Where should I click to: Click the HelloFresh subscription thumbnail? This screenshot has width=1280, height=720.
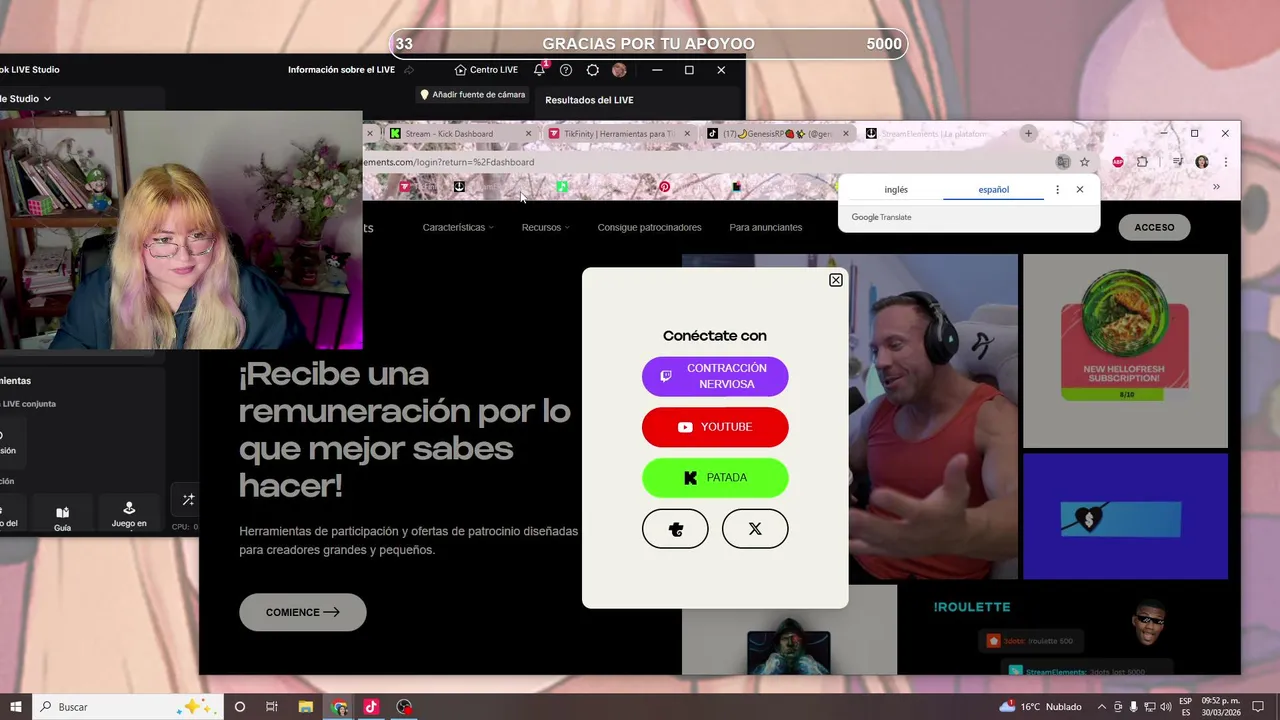click(1125, 350)
